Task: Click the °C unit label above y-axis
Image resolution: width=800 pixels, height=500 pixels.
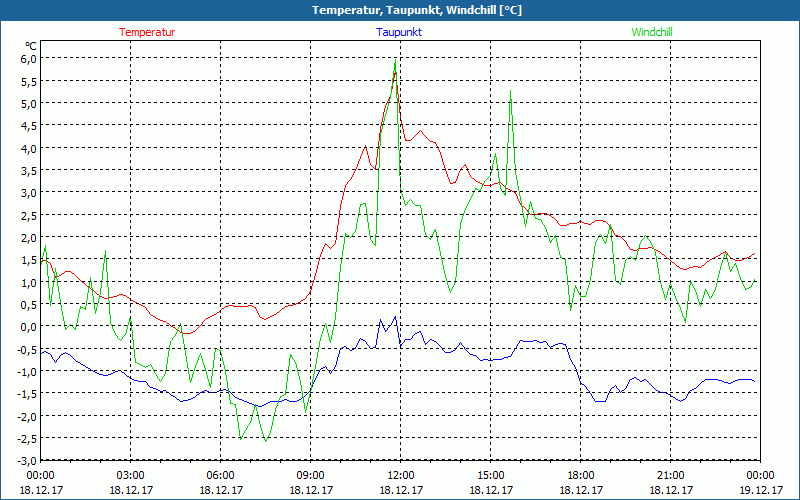Action: [x=31, y=46]
